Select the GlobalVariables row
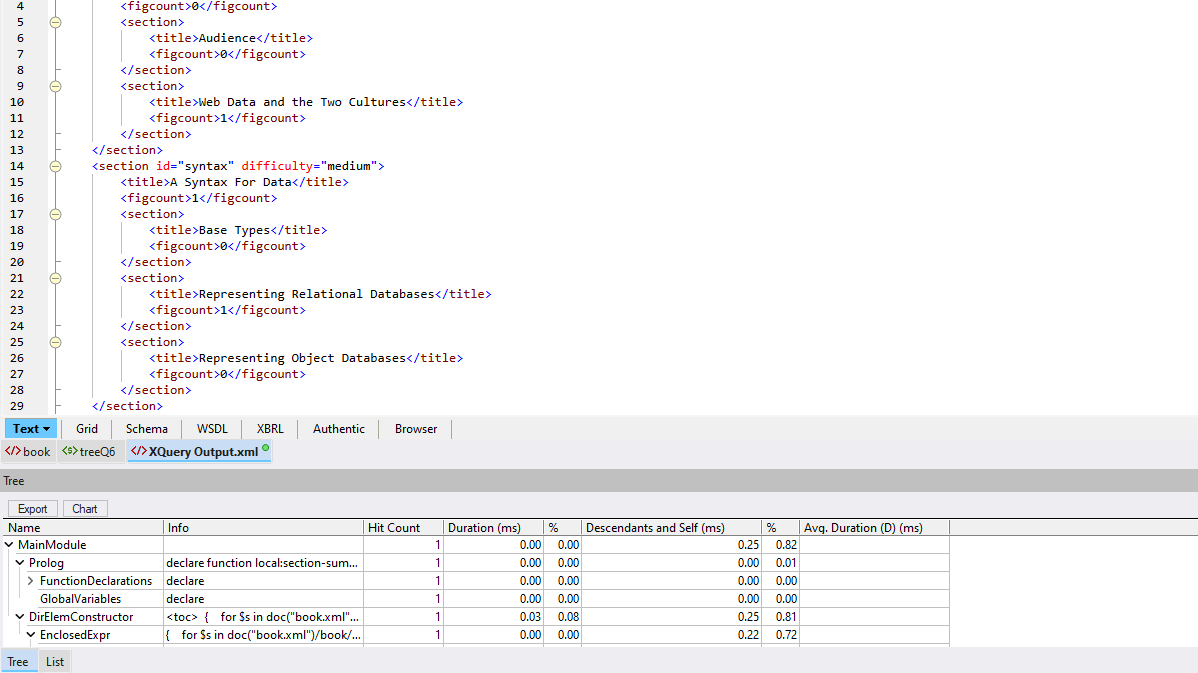Viewport: 1198px width, 673px height. (80, 599)
